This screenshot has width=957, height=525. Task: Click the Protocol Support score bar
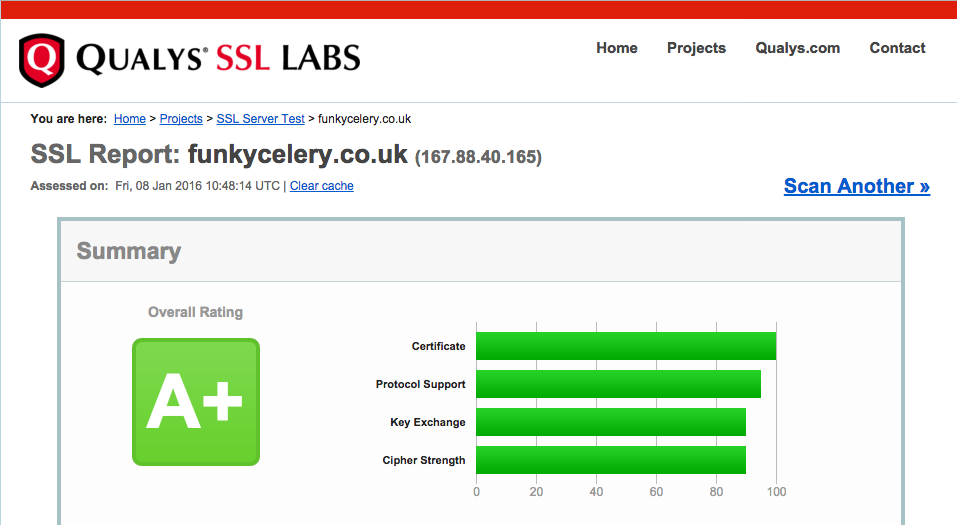(618, 384)
